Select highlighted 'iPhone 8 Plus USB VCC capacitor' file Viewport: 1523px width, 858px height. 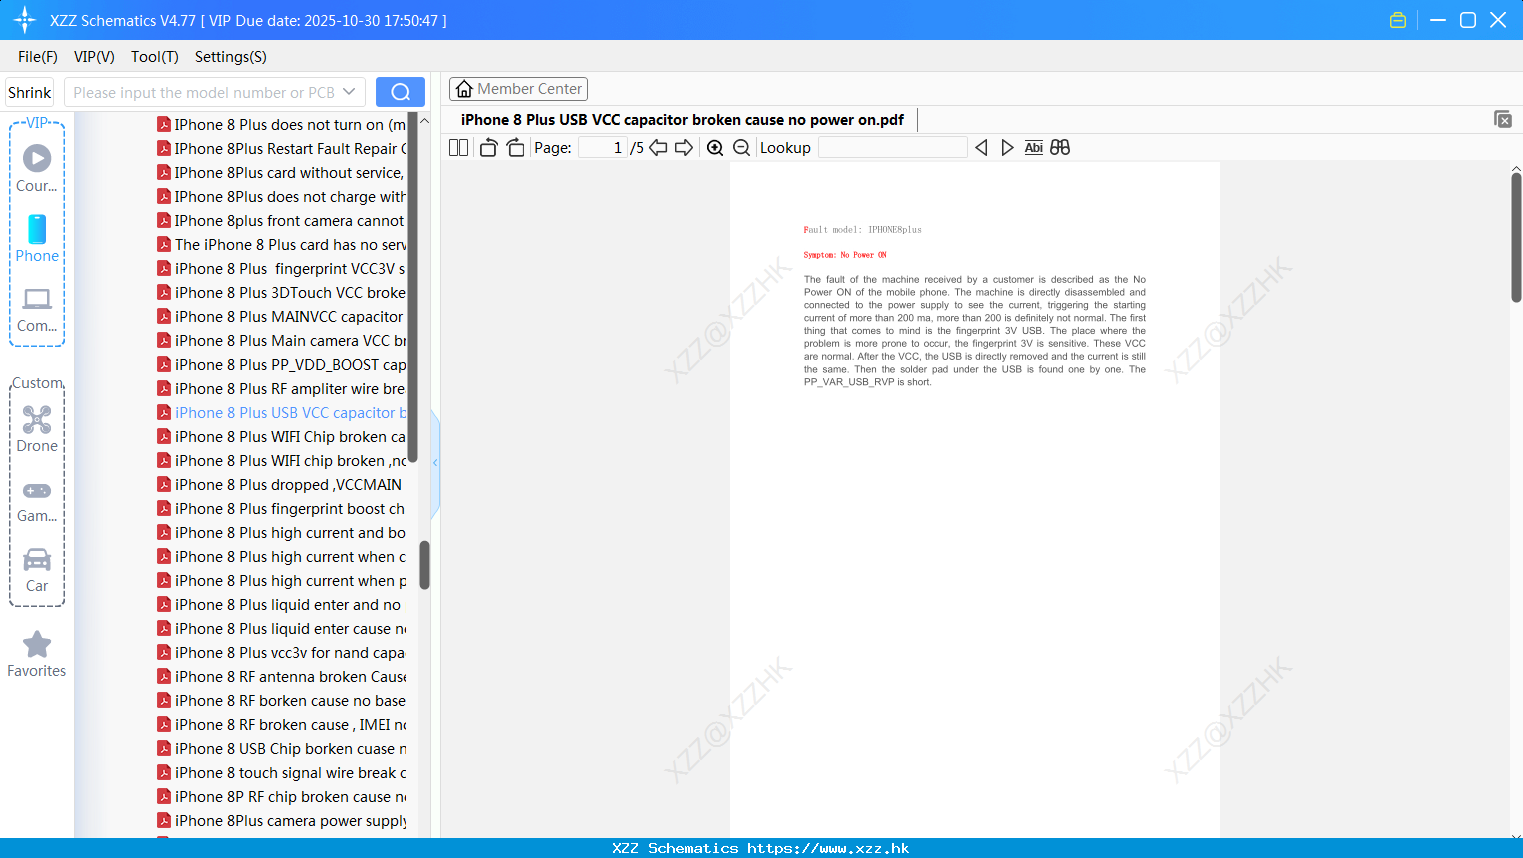pyautogui.click(x=282, y=413)
